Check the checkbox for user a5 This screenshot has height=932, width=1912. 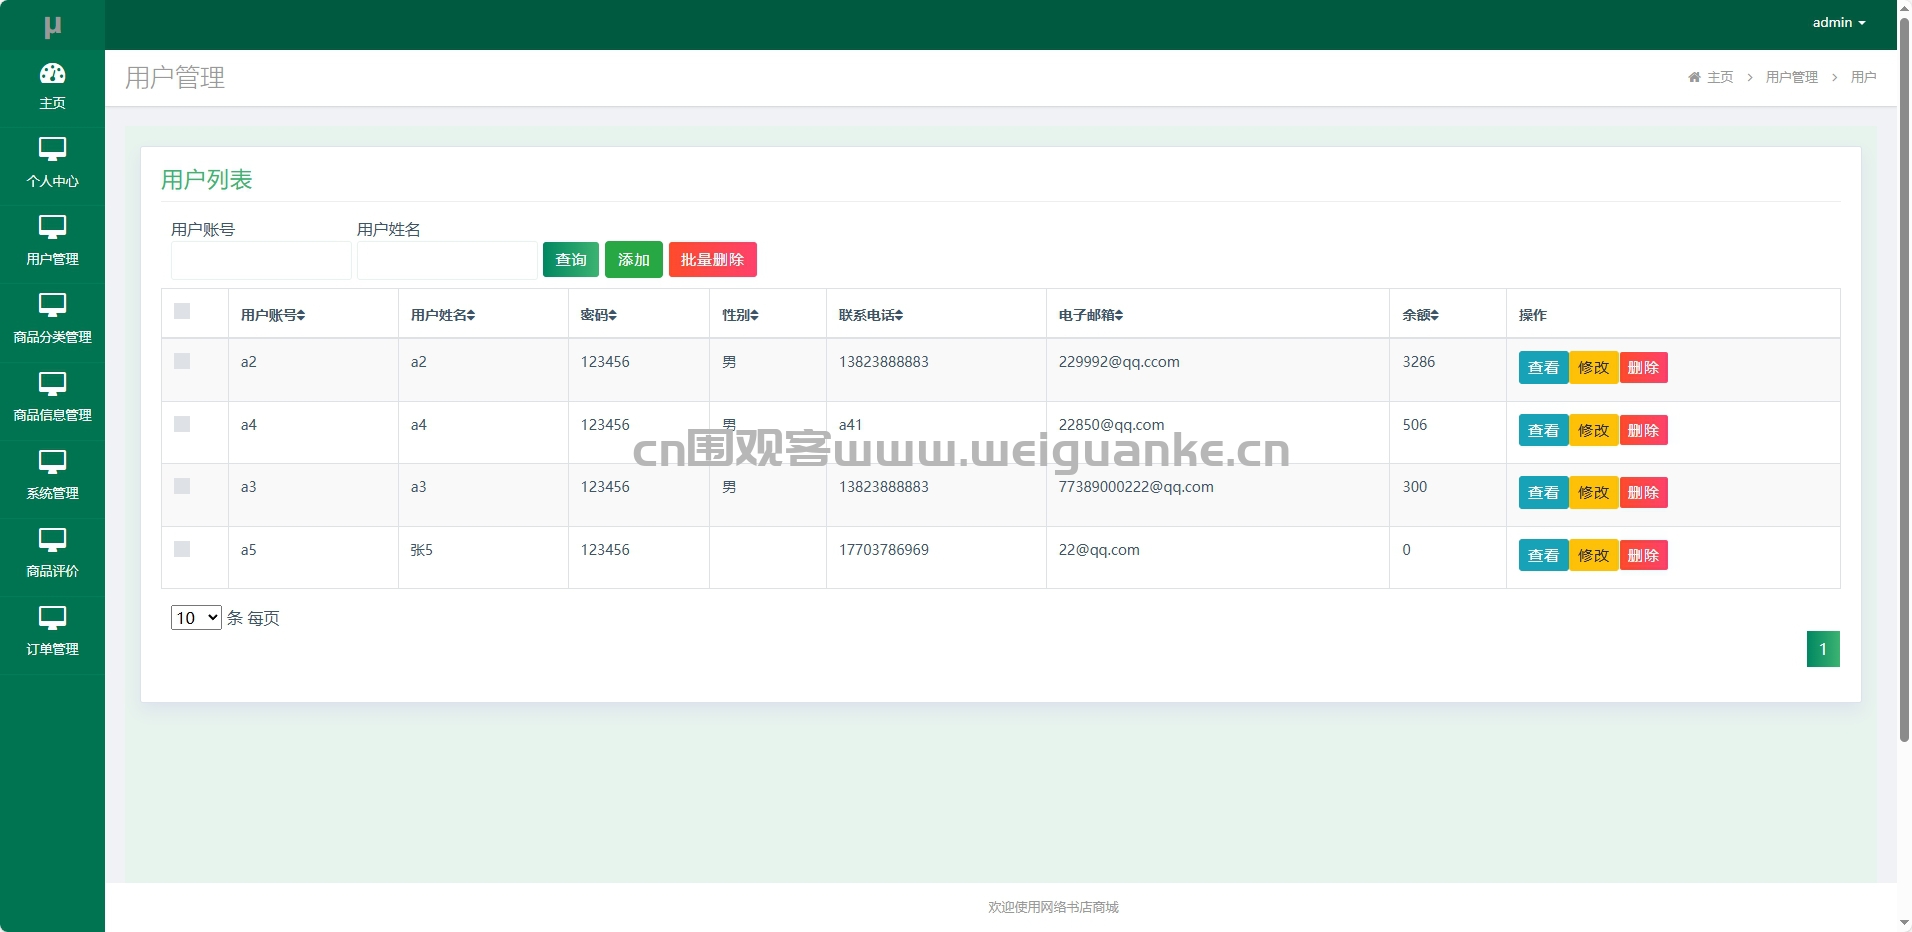click(x=182, y=549)
